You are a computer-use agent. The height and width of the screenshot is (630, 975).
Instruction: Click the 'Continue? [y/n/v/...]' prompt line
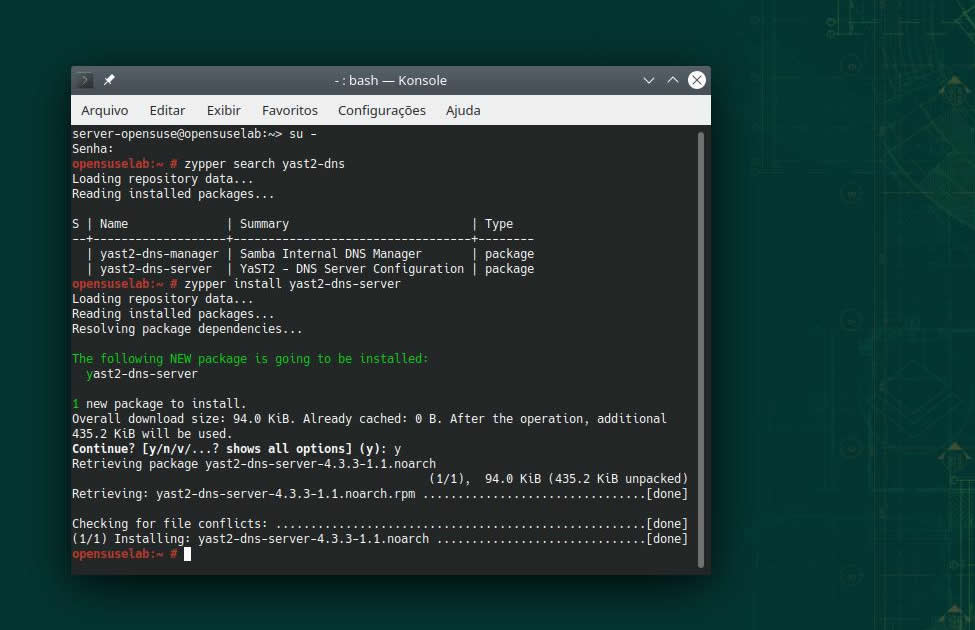pos(236,449)
